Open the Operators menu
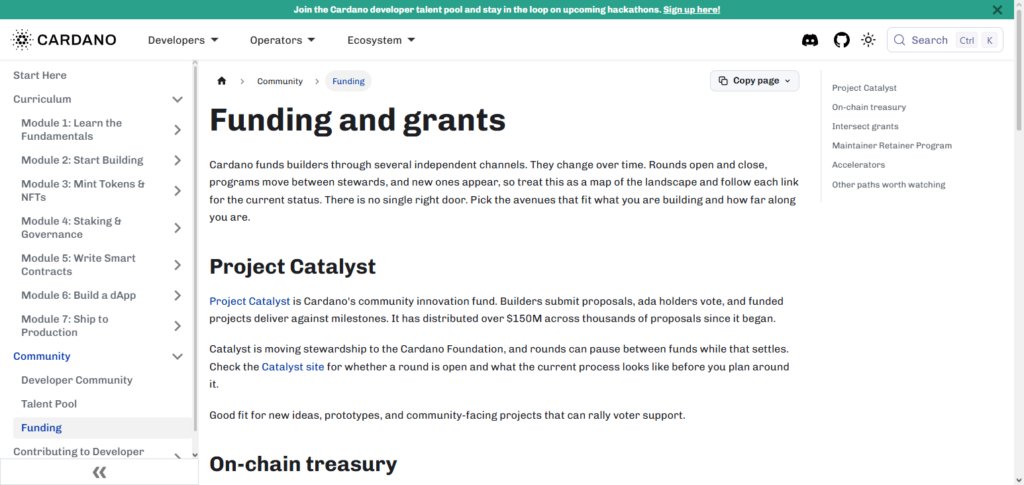Screen dimensions: 1024x485 pyautogui.click(x=282, y=40)
